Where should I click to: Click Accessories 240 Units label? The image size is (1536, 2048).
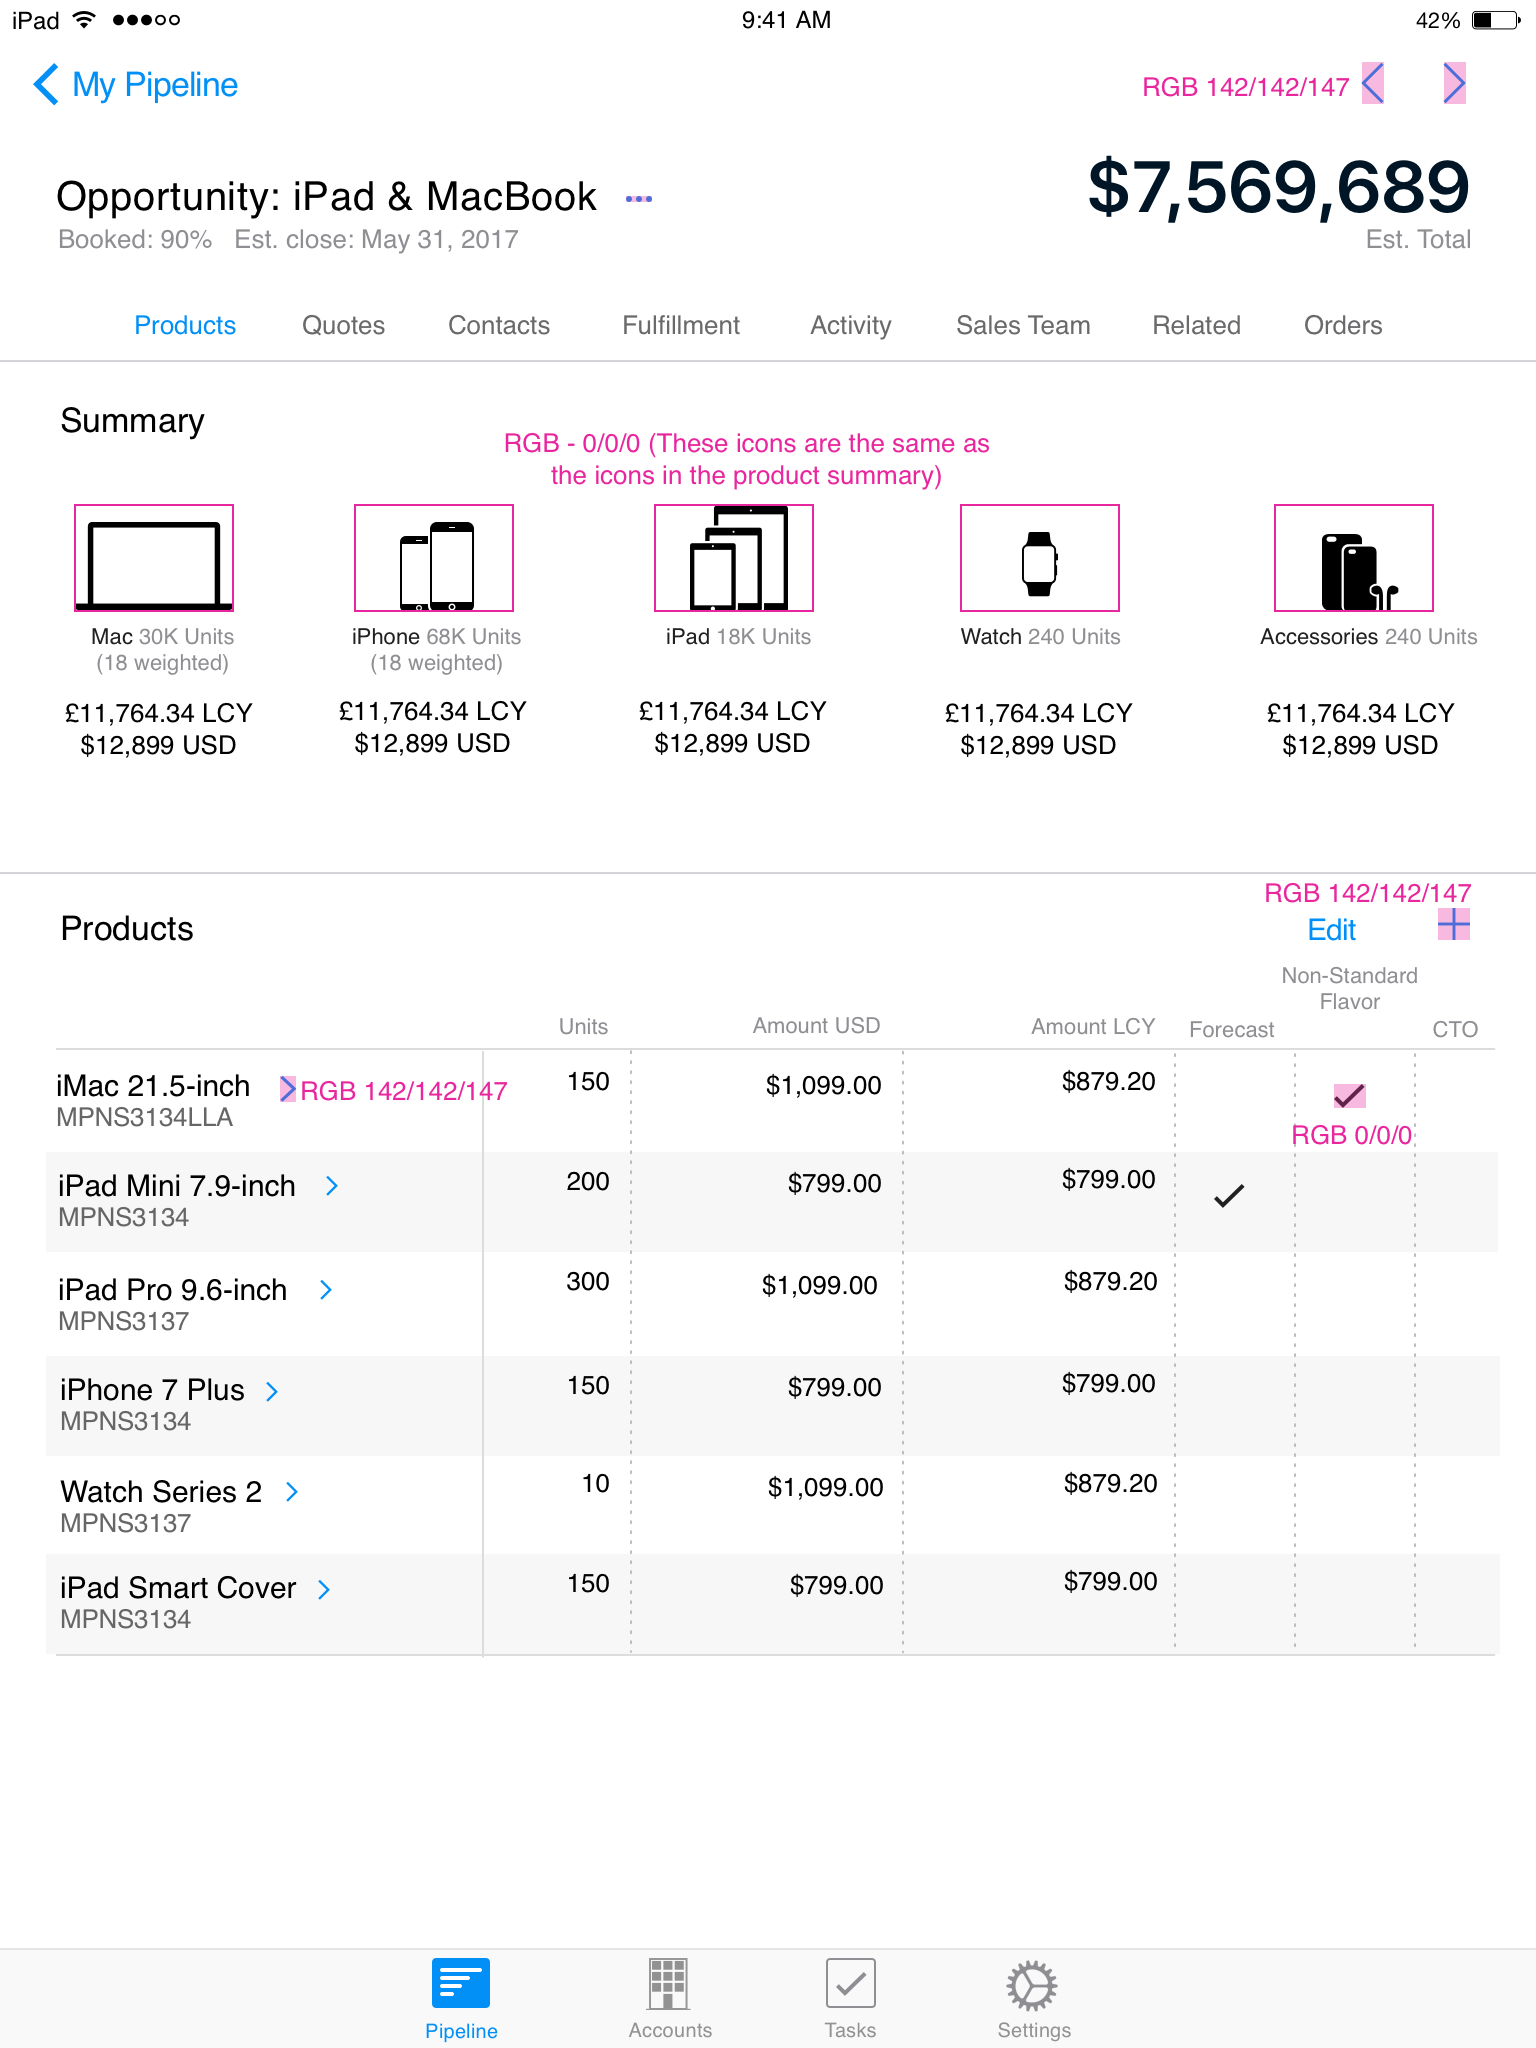1369,637
